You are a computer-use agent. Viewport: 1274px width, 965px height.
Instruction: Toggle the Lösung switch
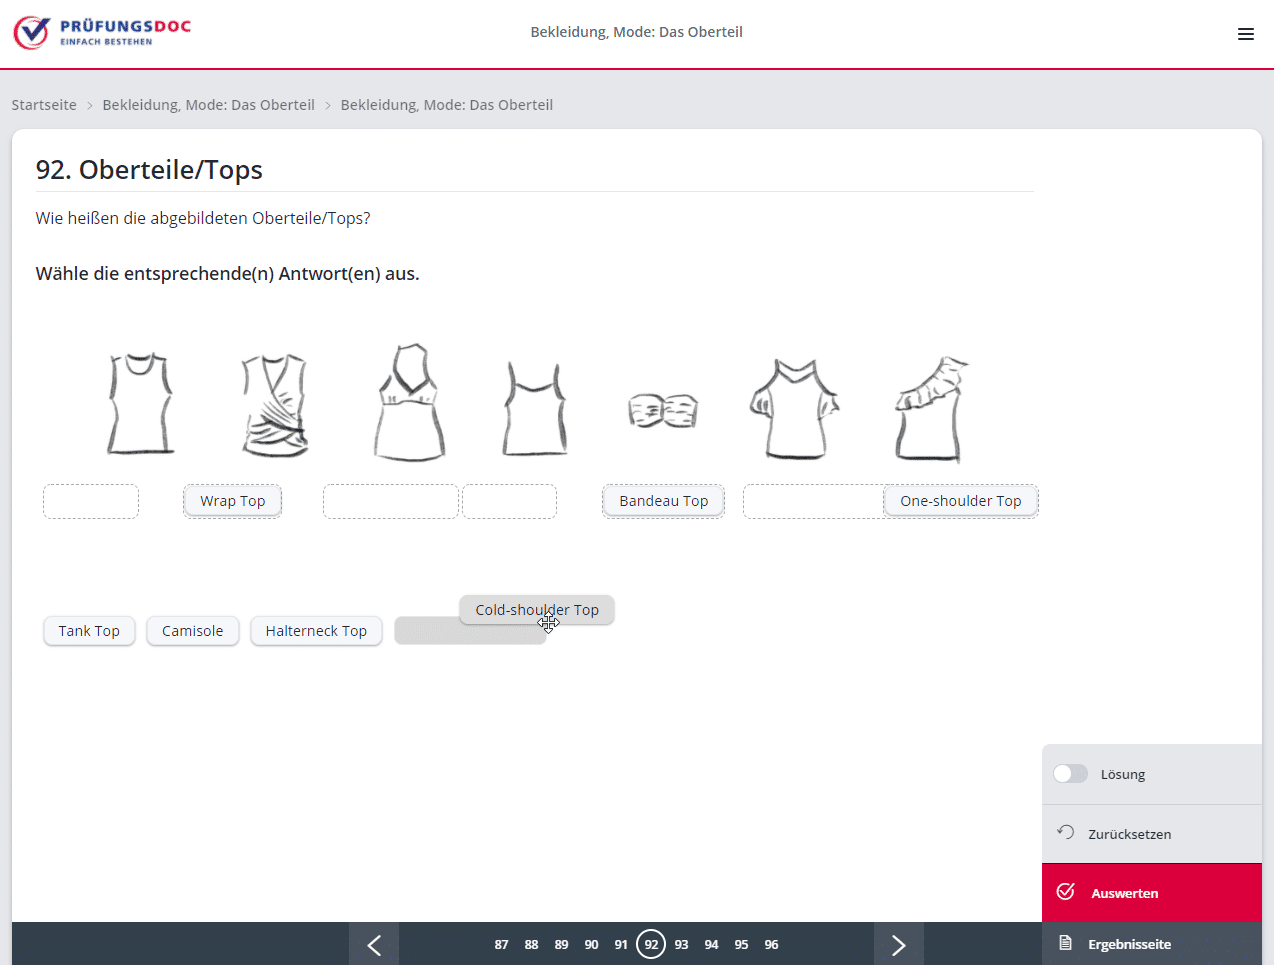tap(1070, 774)
